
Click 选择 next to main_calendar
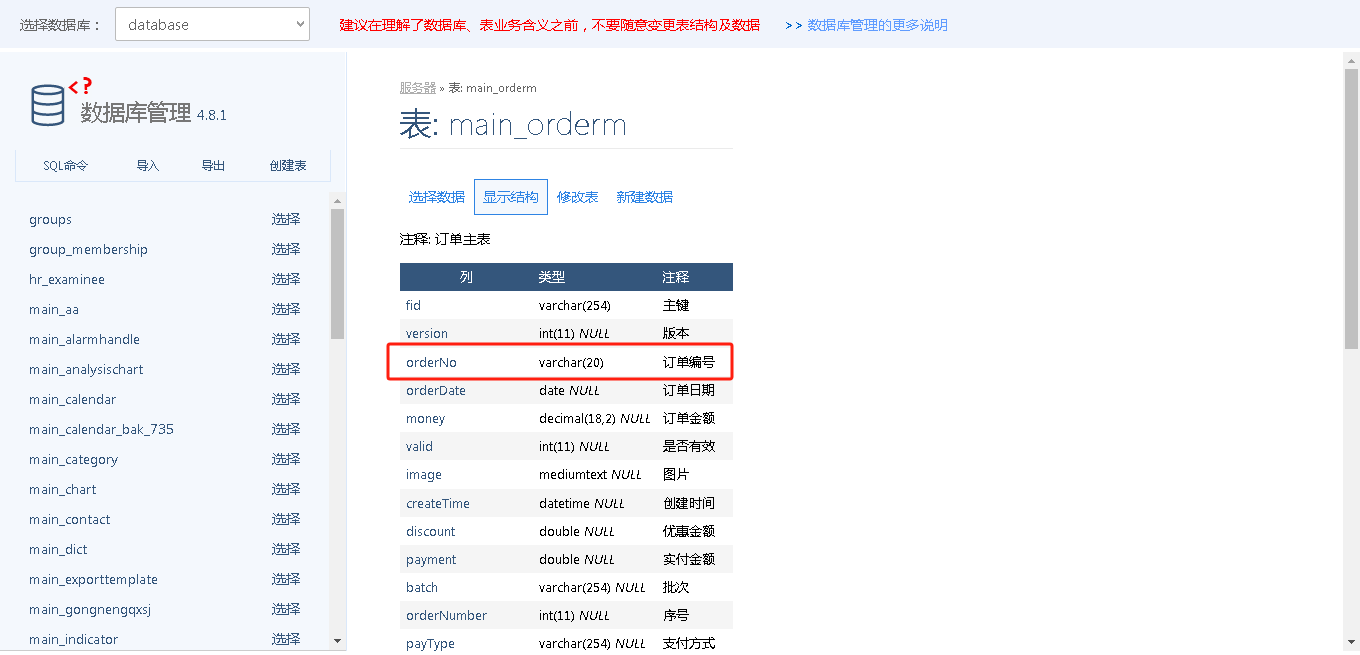(286, 399)
